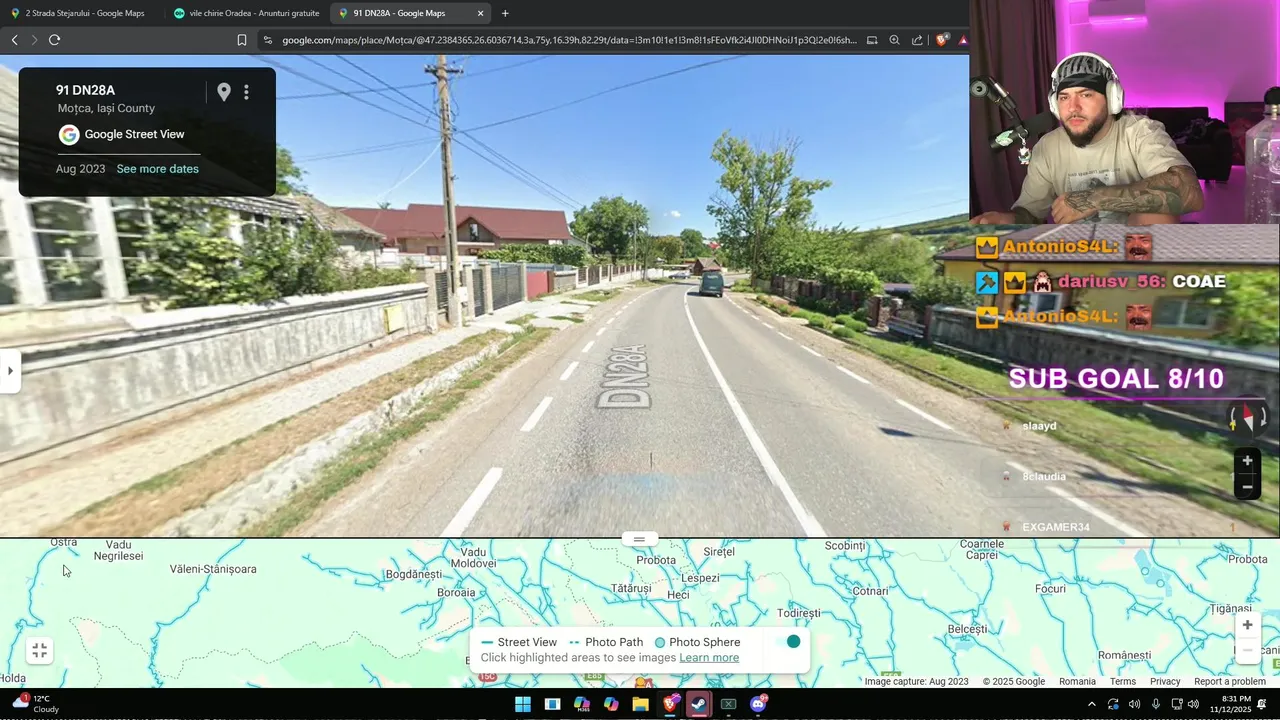This screenshot has height=720, width=1280.
Task: Click Românești label on the minimap
Action: pos(1125,655)
